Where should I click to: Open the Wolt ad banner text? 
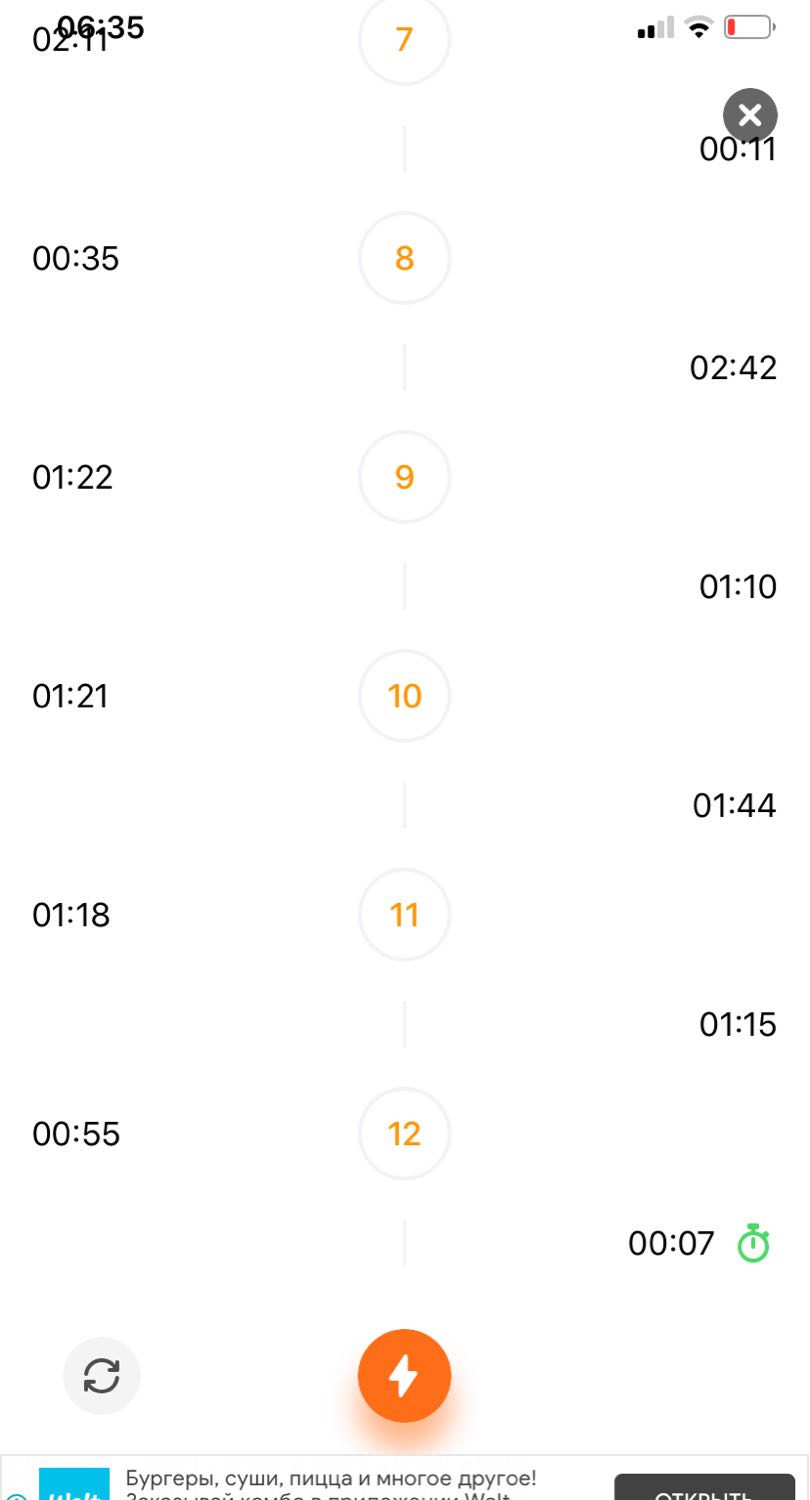331,1485
